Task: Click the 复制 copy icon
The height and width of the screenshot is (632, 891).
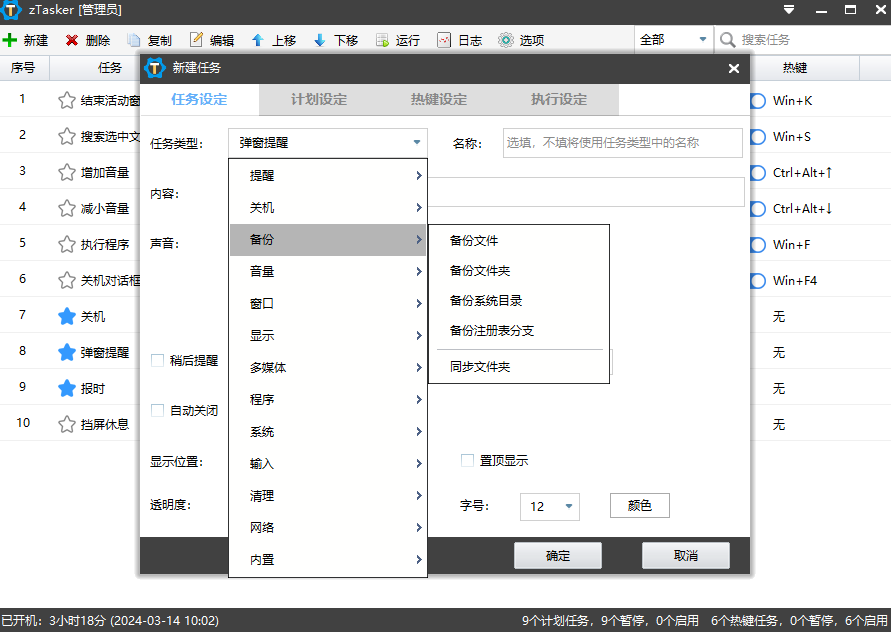Action: pyautogui.click(x=134, y=40)
